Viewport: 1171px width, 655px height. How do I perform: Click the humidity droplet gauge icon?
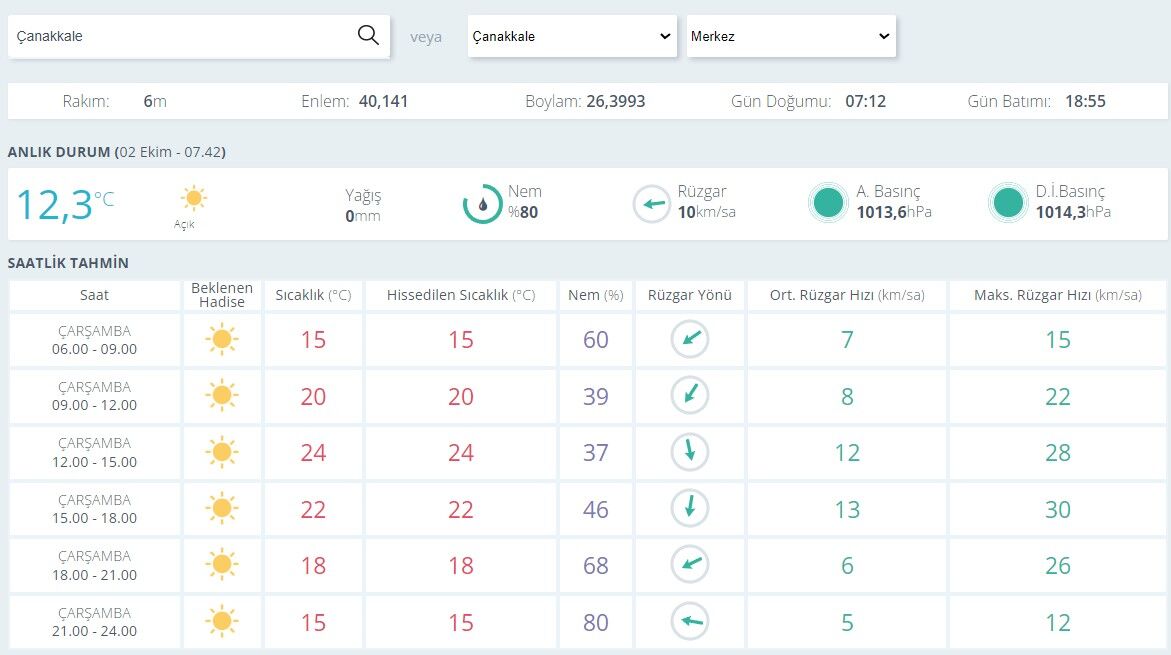click(482, 204)
